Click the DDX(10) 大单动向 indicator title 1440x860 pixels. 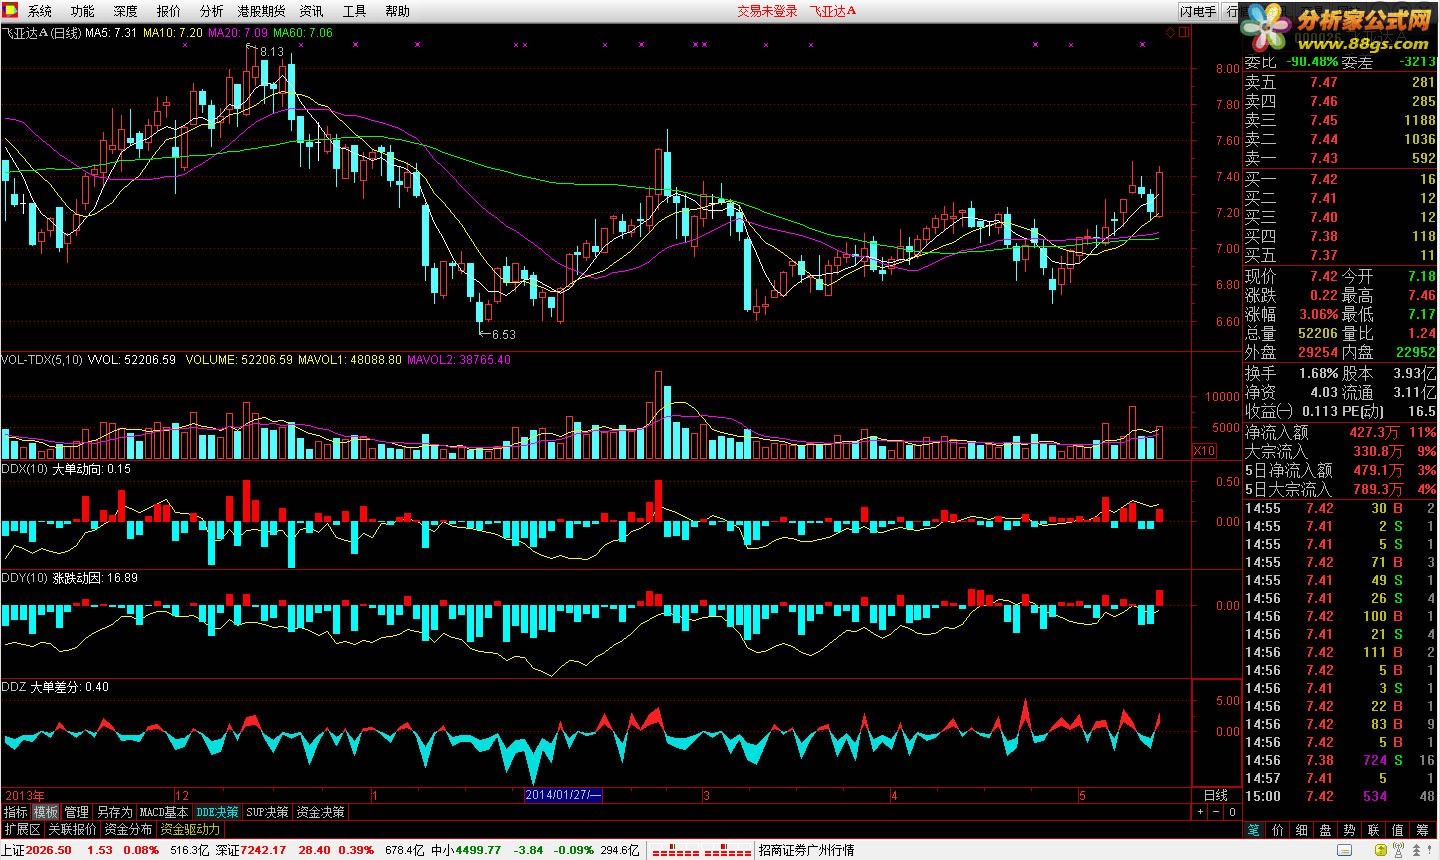[66, 469]
